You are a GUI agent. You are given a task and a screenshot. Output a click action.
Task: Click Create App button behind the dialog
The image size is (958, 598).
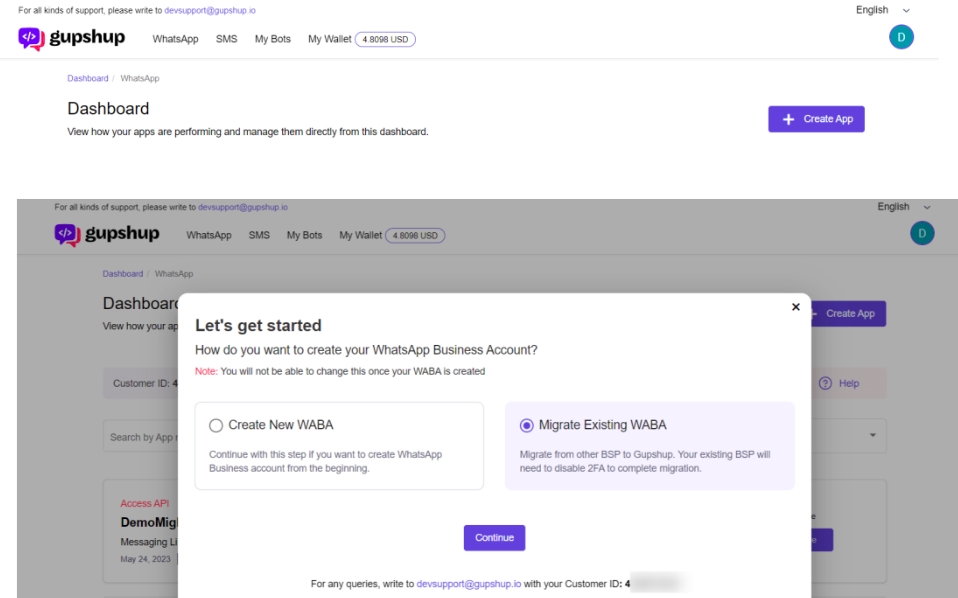(x=848, y=313)
